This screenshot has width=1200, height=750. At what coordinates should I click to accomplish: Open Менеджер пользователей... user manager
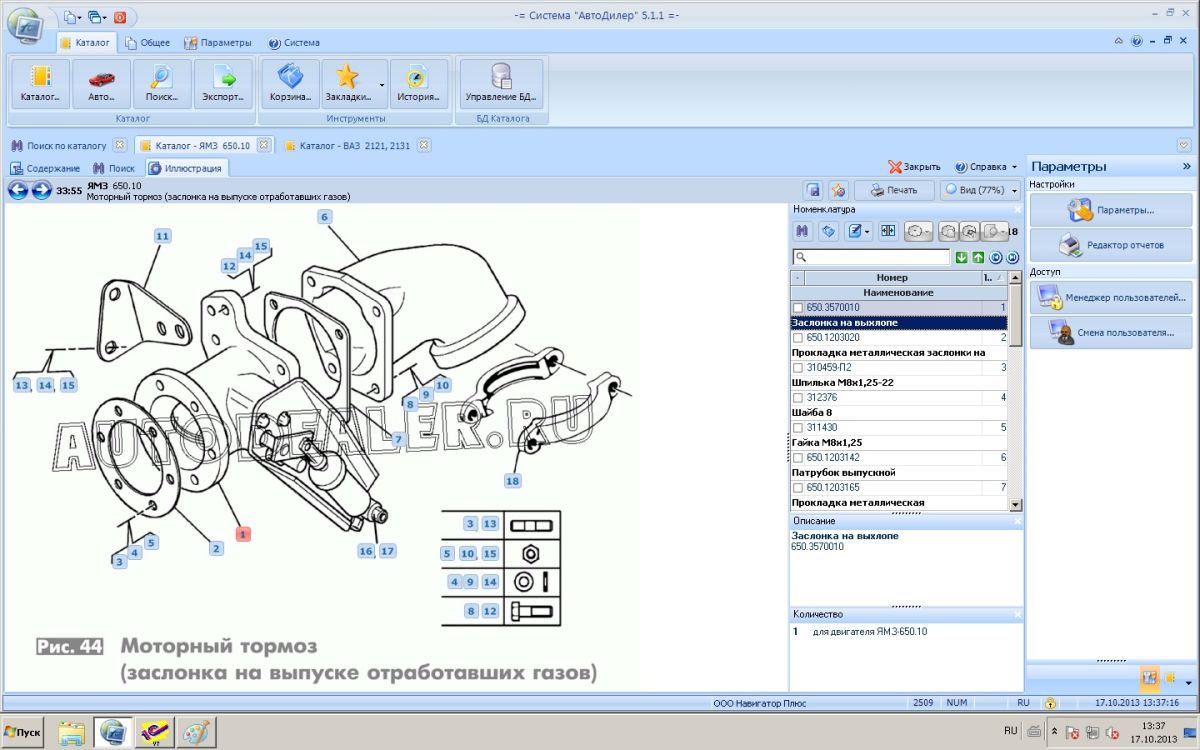(x=1111, y=298)
